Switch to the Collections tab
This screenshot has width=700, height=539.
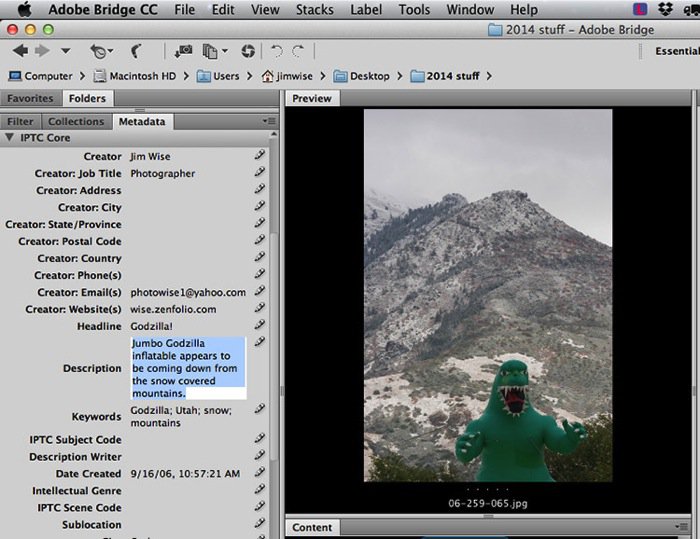point(76,121)
